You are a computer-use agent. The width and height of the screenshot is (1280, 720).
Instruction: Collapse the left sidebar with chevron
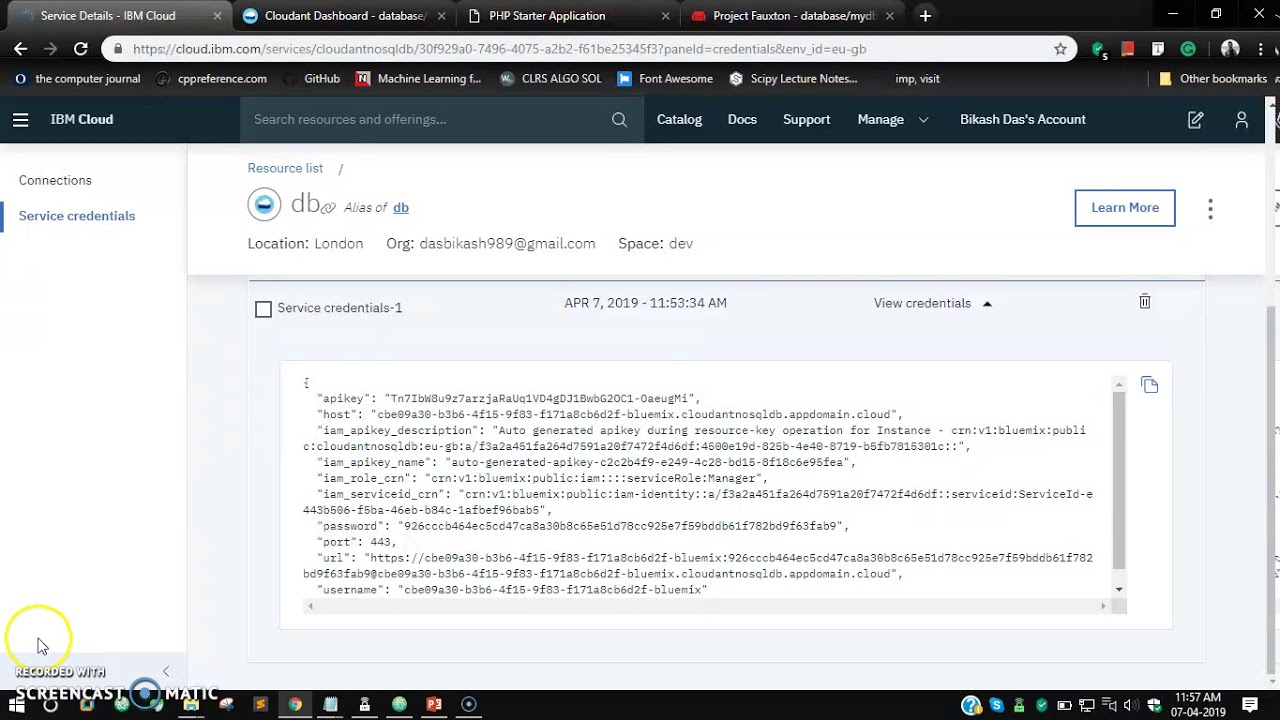(x=166, y=672)
